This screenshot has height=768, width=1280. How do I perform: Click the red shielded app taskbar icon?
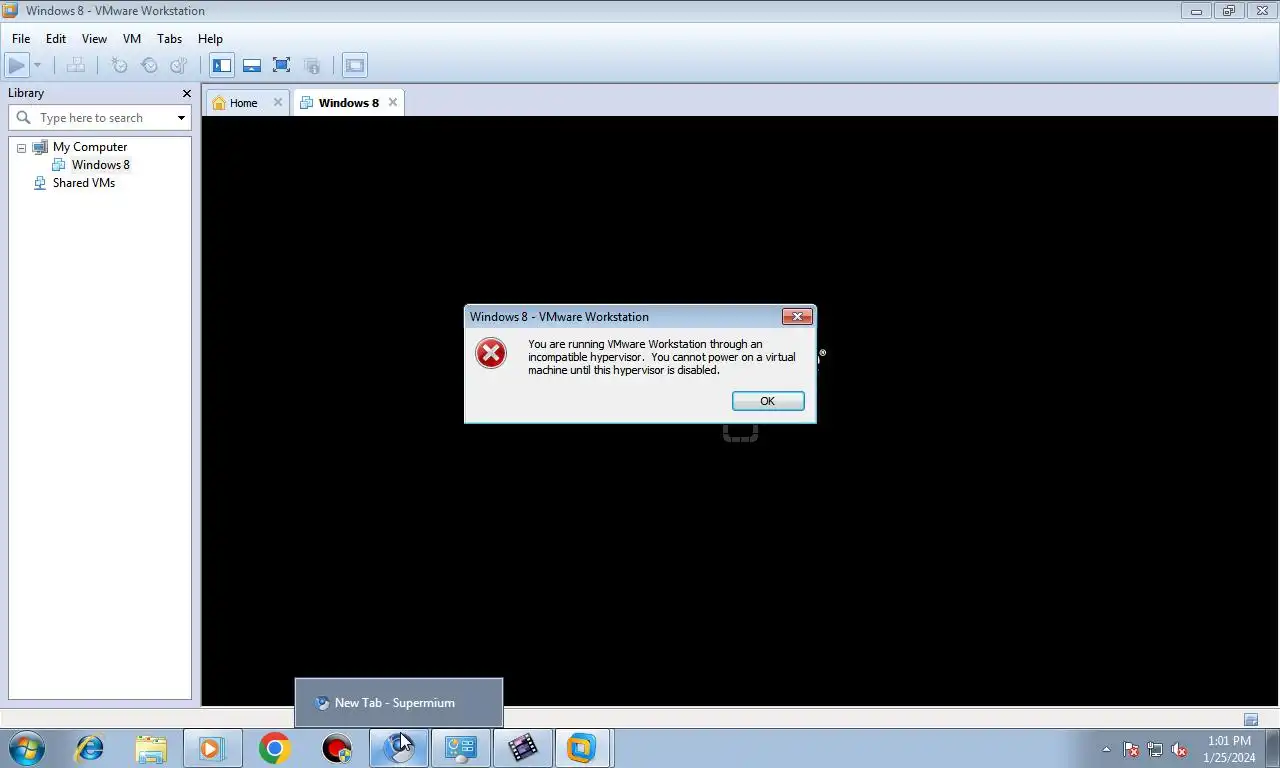337,748
